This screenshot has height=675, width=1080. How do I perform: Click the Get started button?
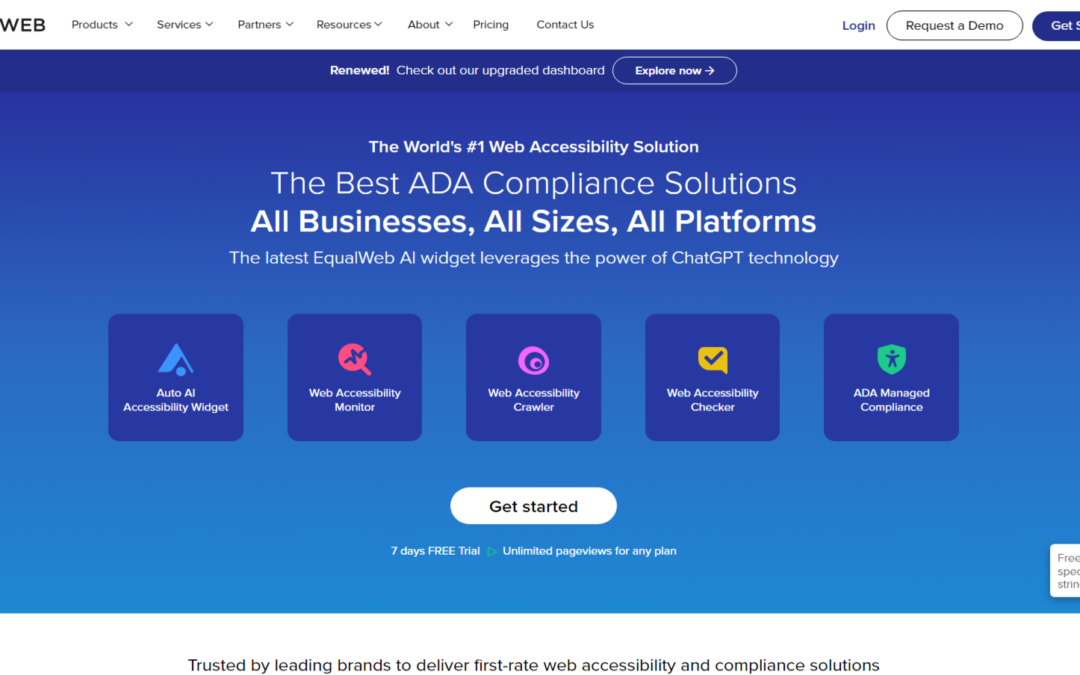tap(533, 506)
